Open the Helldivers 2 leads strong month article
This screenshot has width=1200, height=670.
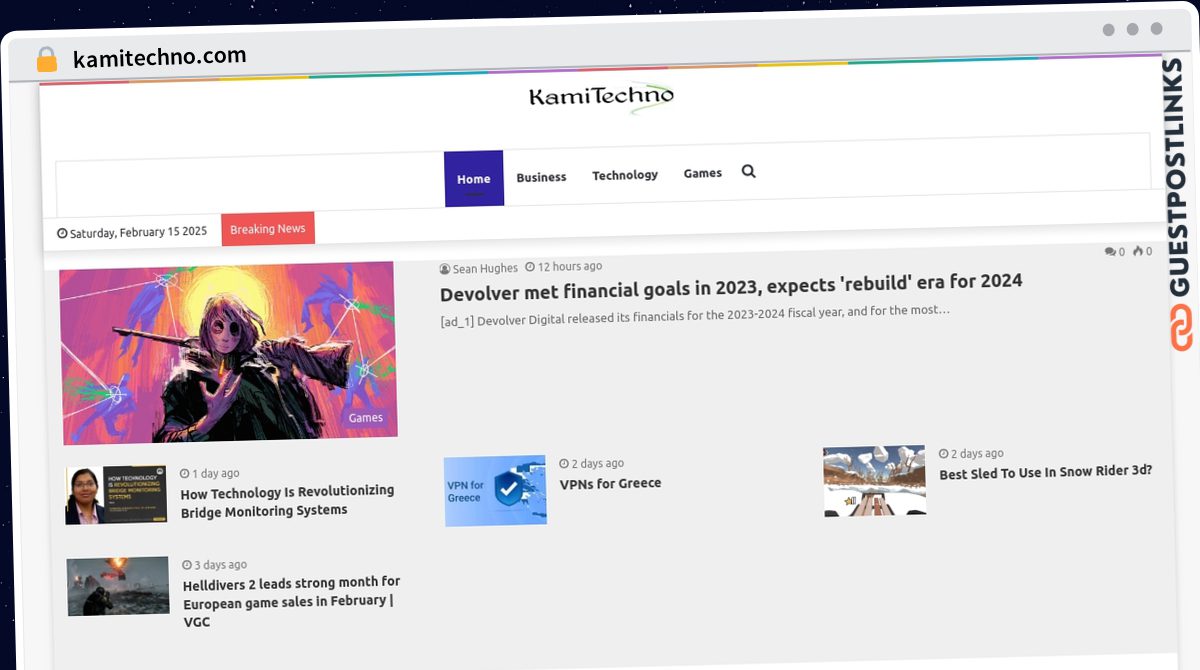click(x=291, y=601)
